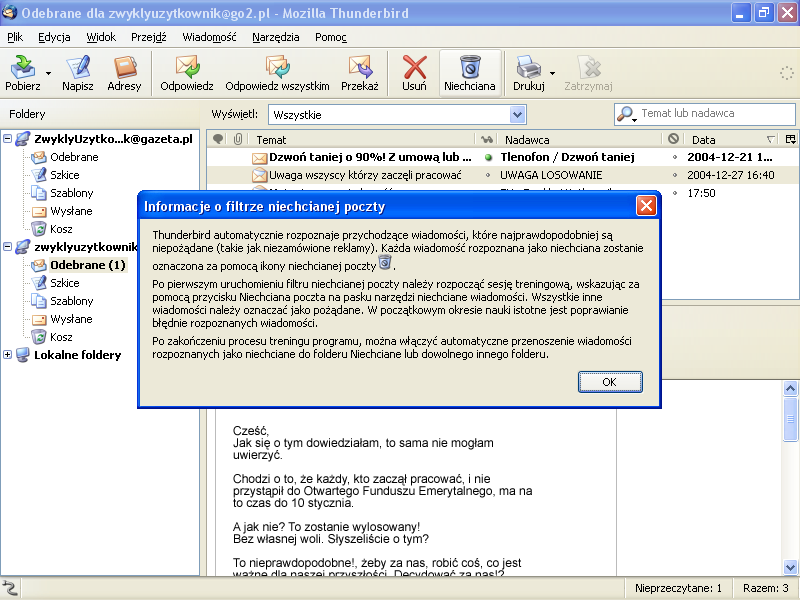This screenshot has width=800, height=600.
Task: Open Szablony folder under gazeta.pl account
Action: [x=71, y=193]
